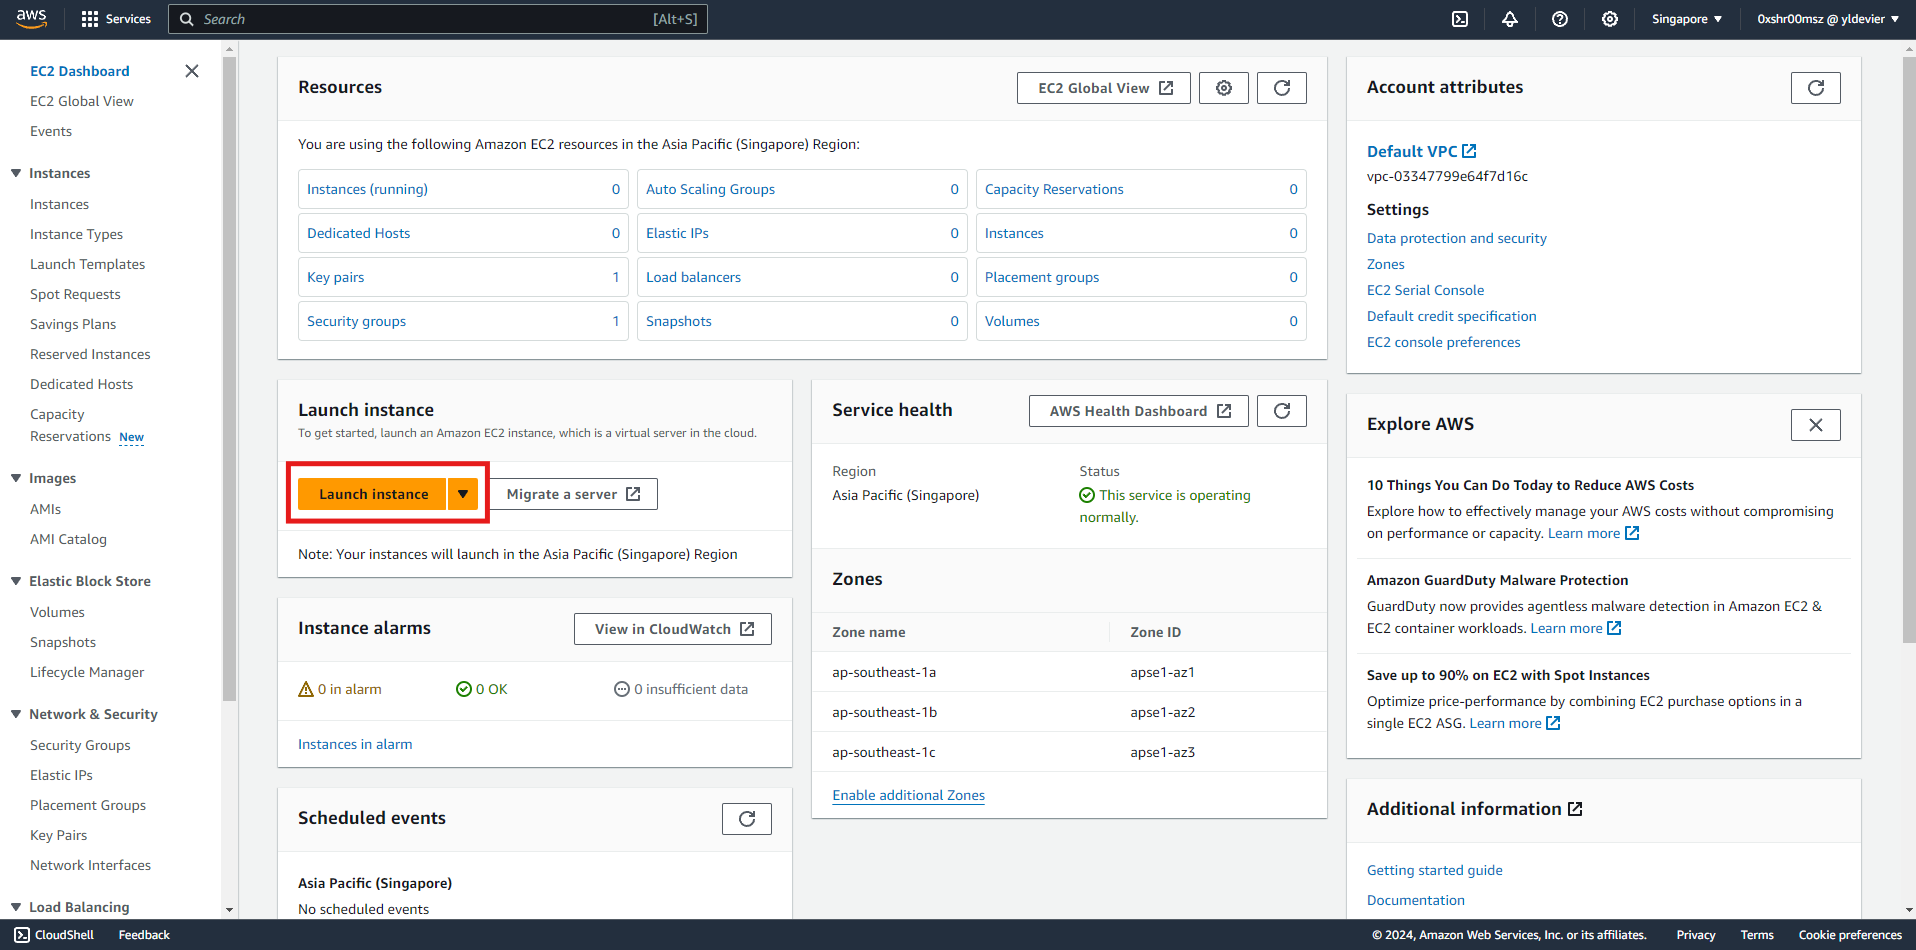The image size is (1916, 950).
Task: Refresh the Resources panel
Action: click(1282, 88)
